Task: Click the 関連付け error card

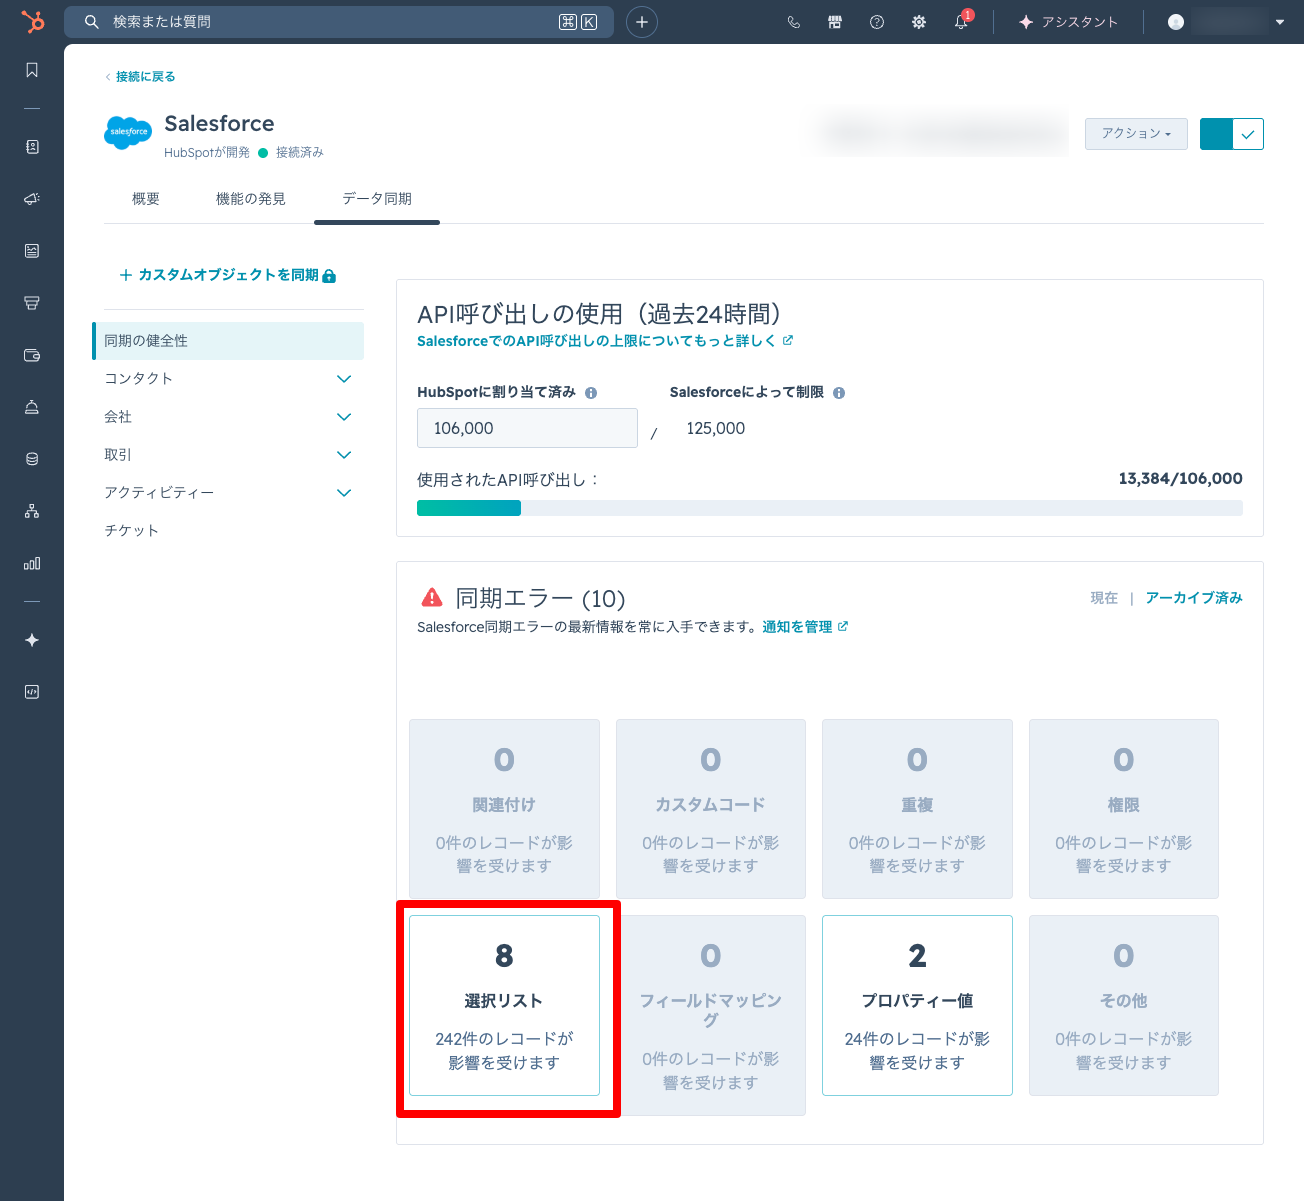Action: 504,809
